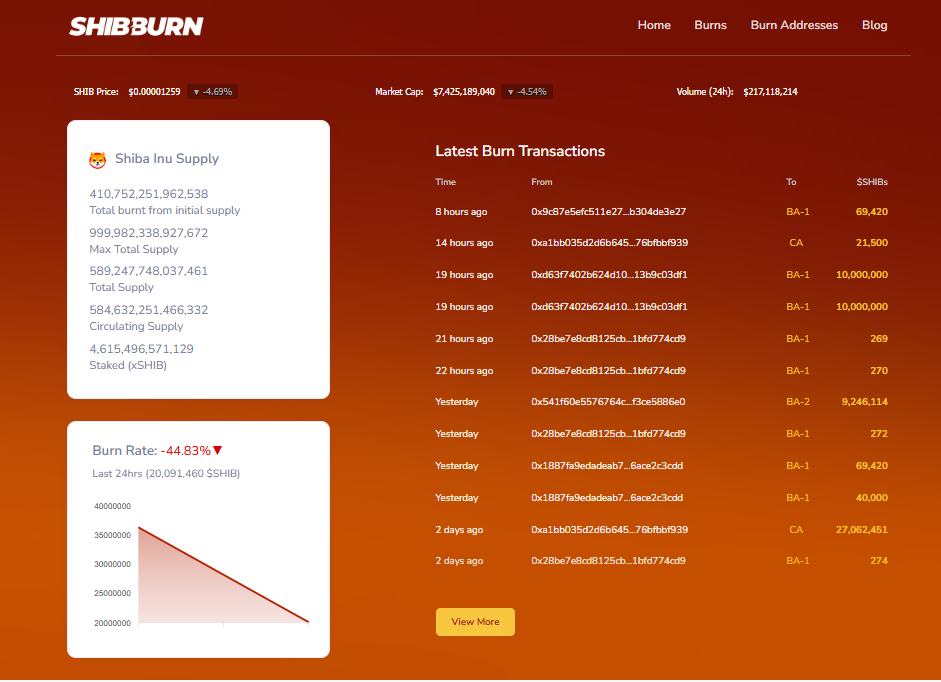This screenshot has height=682, width=941.
Task: Open sender address 0x9c87e5efc511e27...b304de3e27
Action: click(609, 212)
